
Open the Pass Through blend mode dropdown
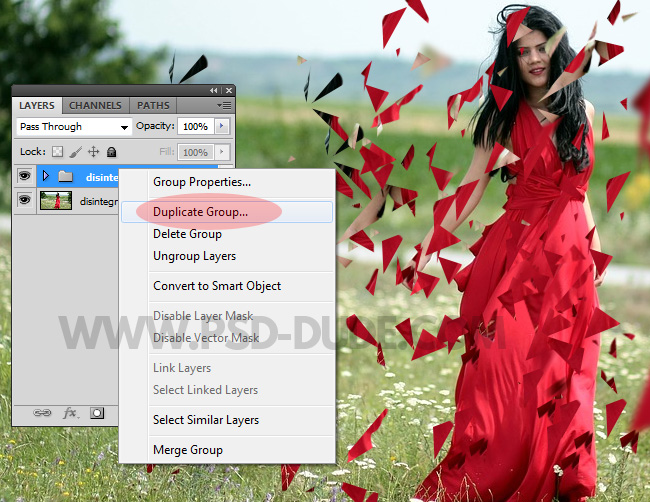tap(74, 126)
